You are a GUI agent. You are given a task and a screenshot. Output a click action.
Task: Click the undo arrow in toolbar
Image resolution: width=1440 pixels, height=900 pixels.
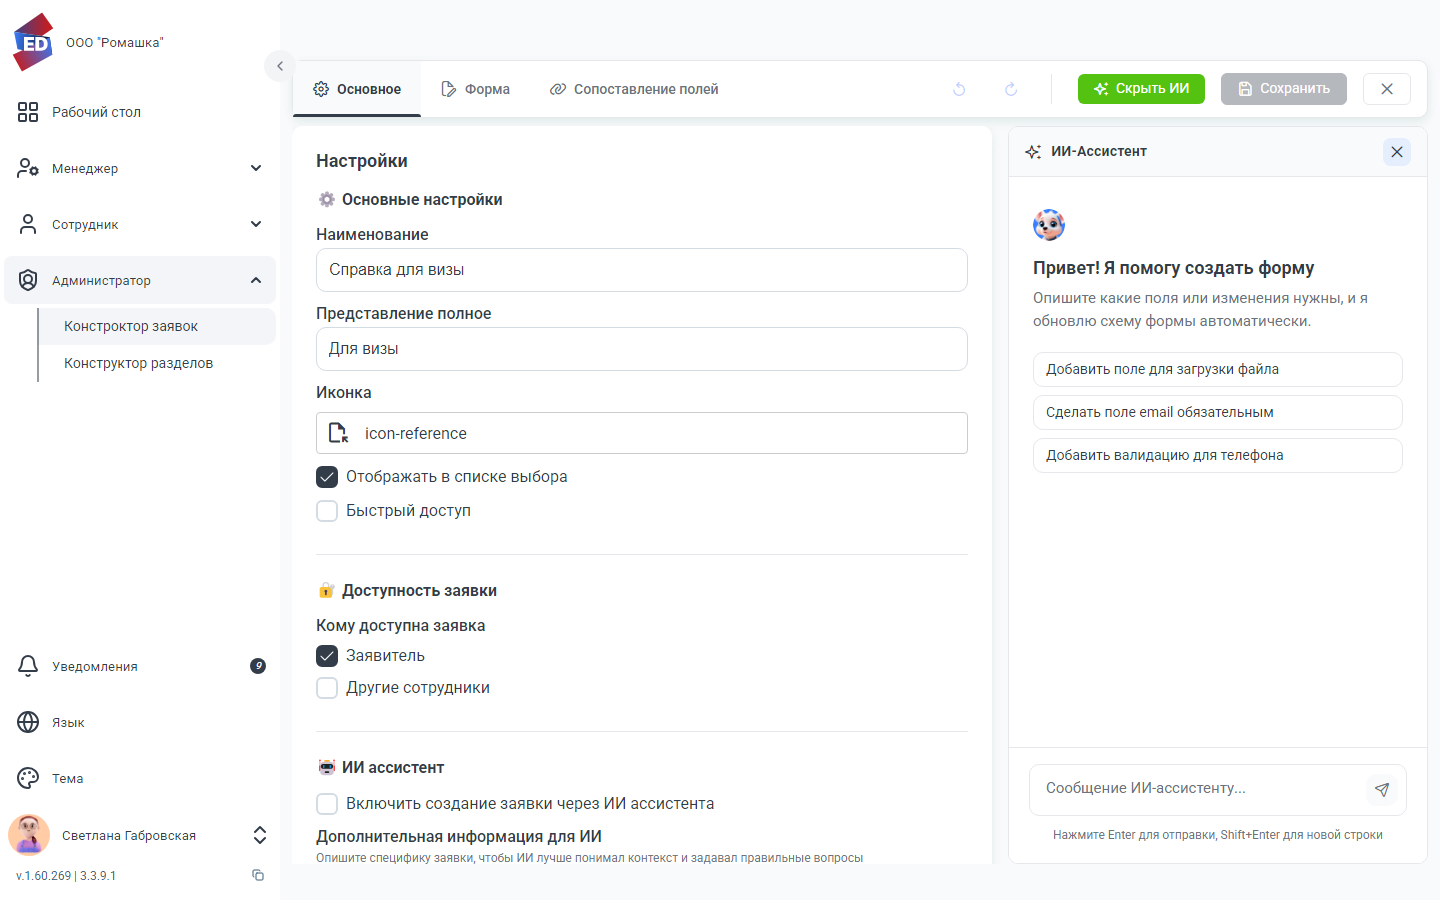[959, 89]
